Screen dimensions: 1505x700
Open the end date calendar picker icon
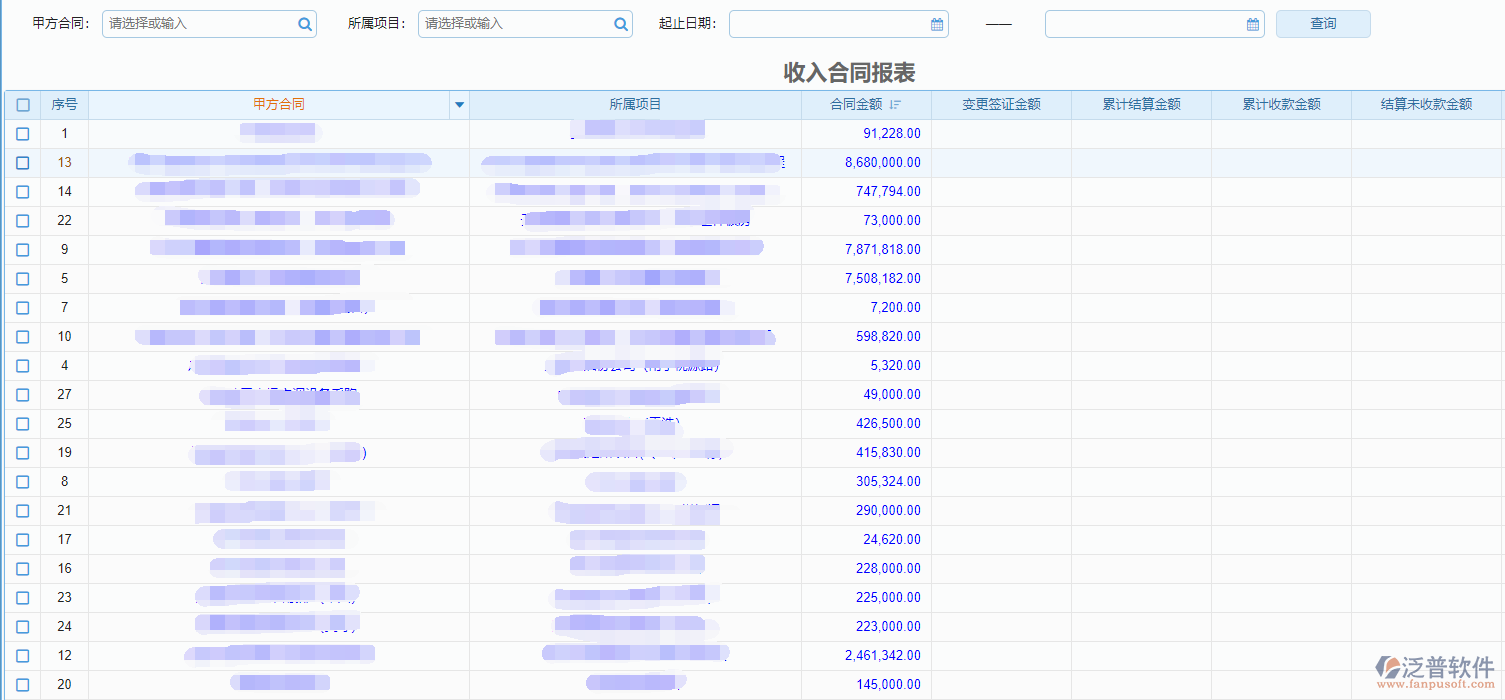click(1252, 23)
